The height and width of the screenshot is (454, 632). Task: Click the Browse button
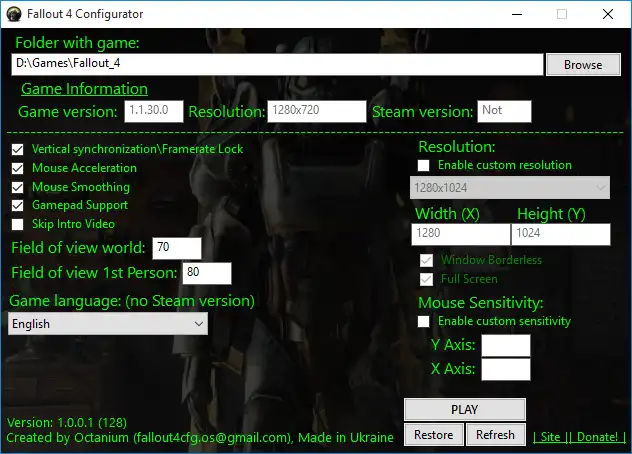pos(583,65)
